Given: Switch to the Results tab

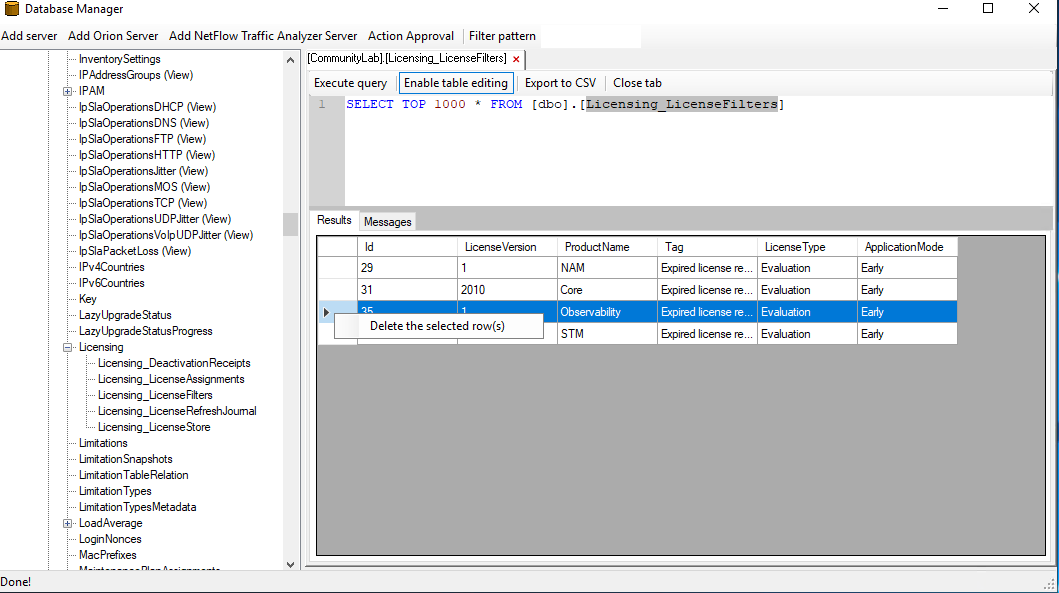Looking at the screenshot, I should coord(334,220).
